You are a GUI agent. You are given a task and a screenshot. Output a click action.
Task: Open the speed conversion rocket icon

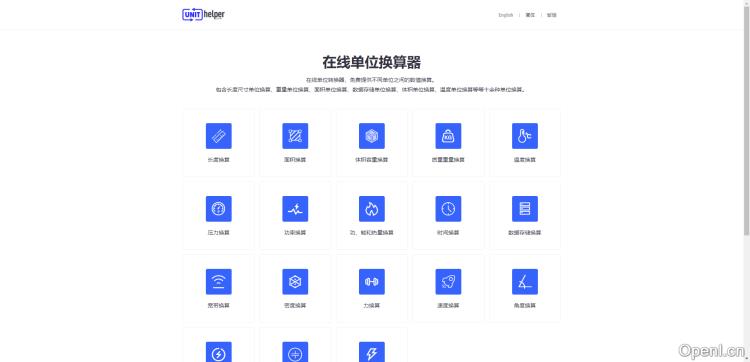448,282
